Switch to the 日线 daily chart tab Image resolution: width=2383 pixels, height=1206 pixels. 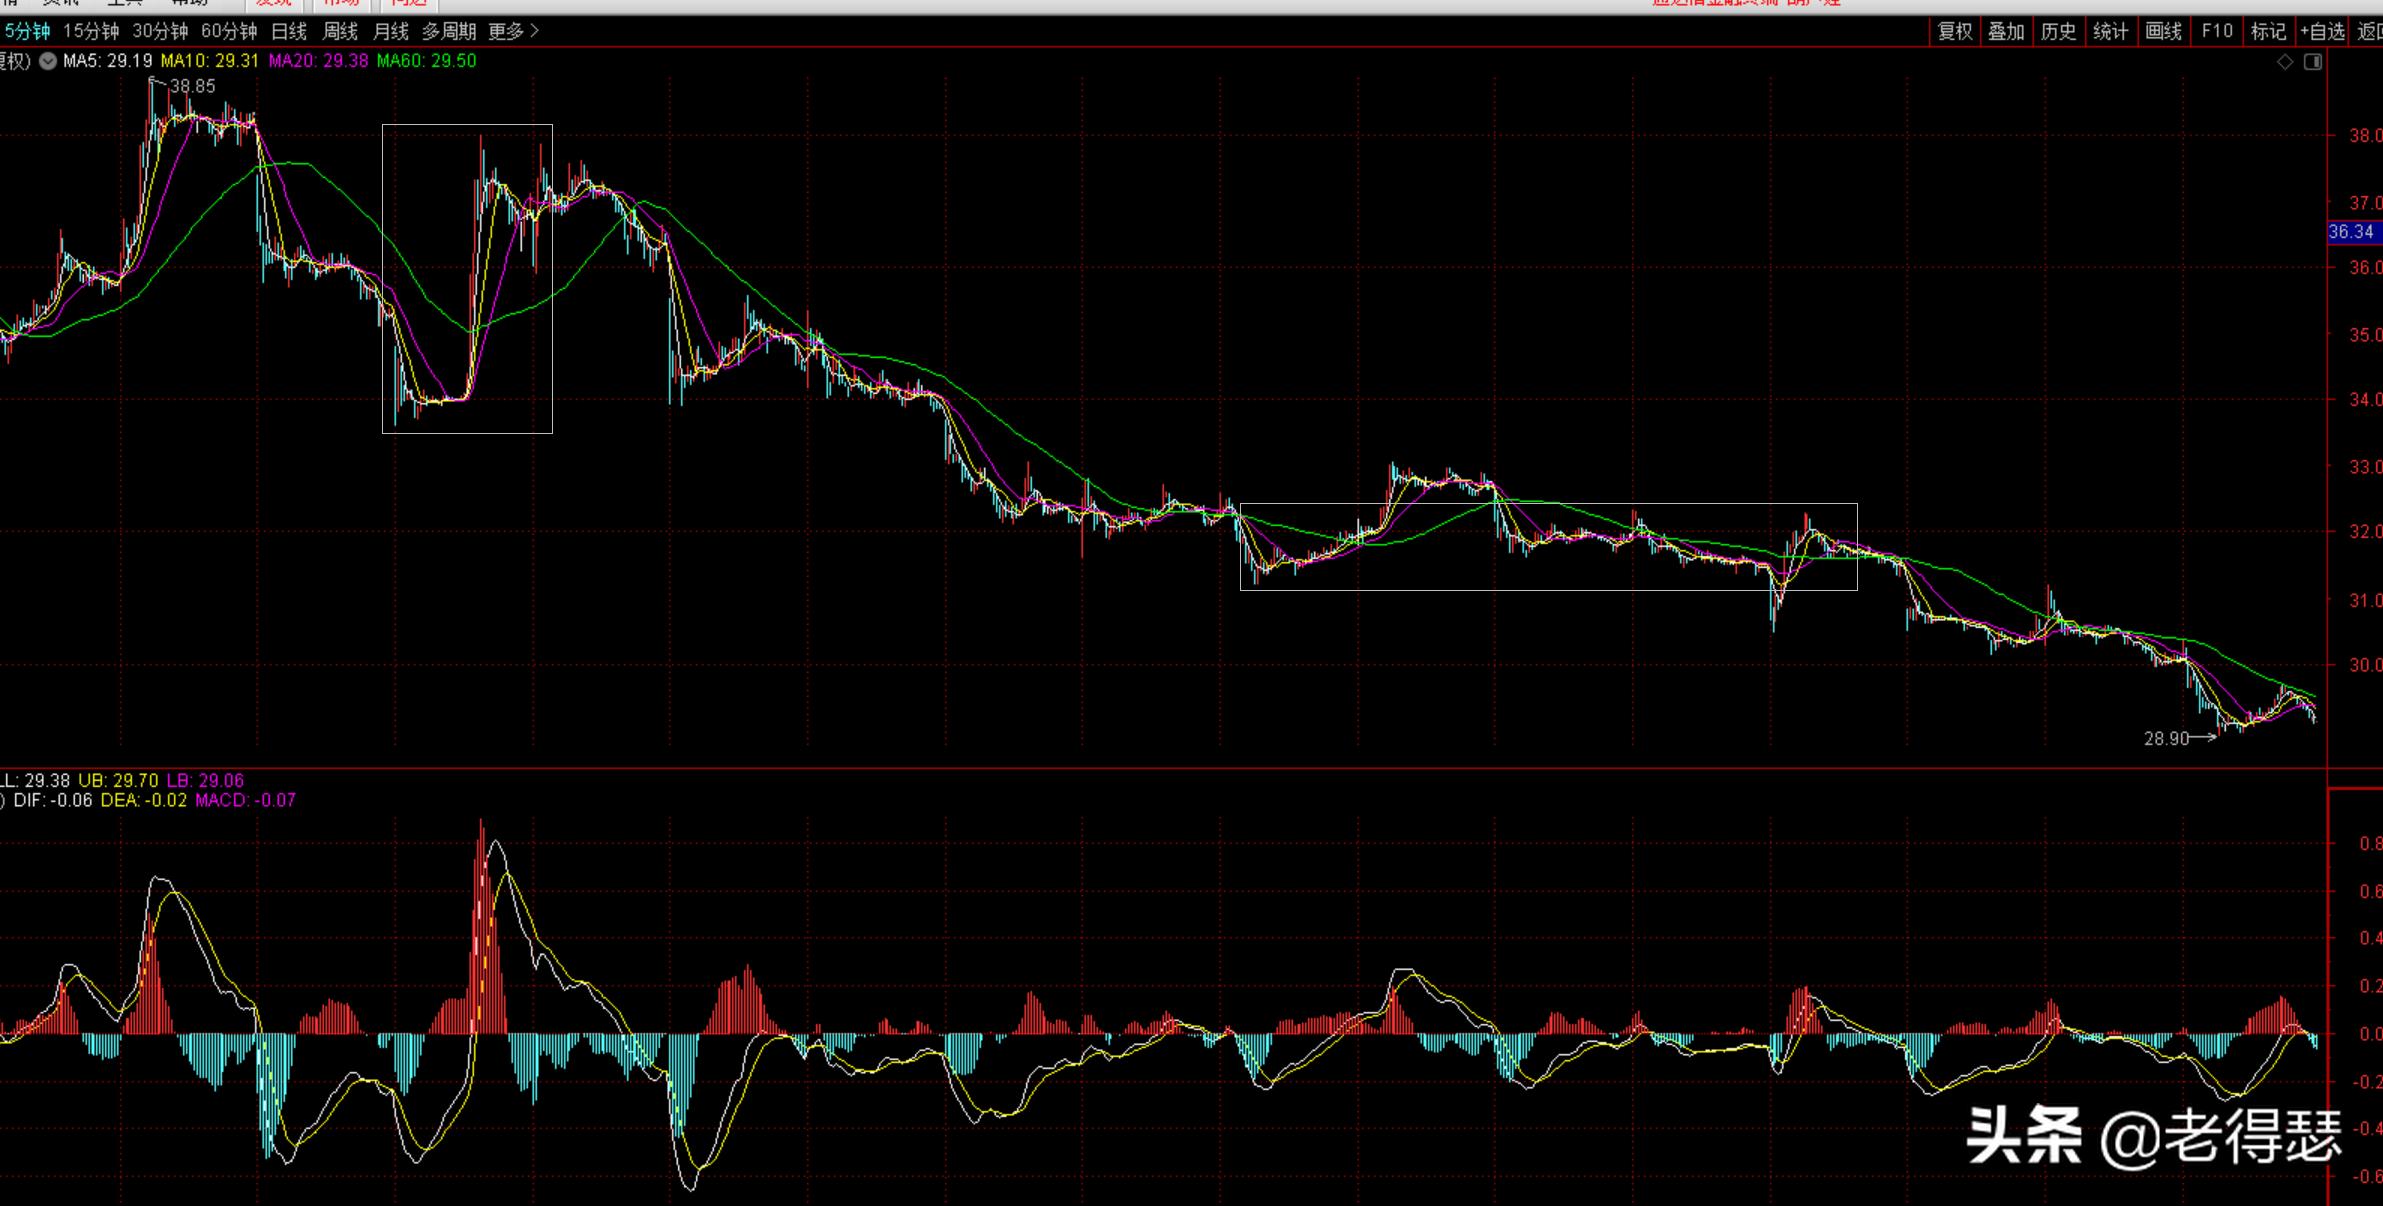pos(289,32)
